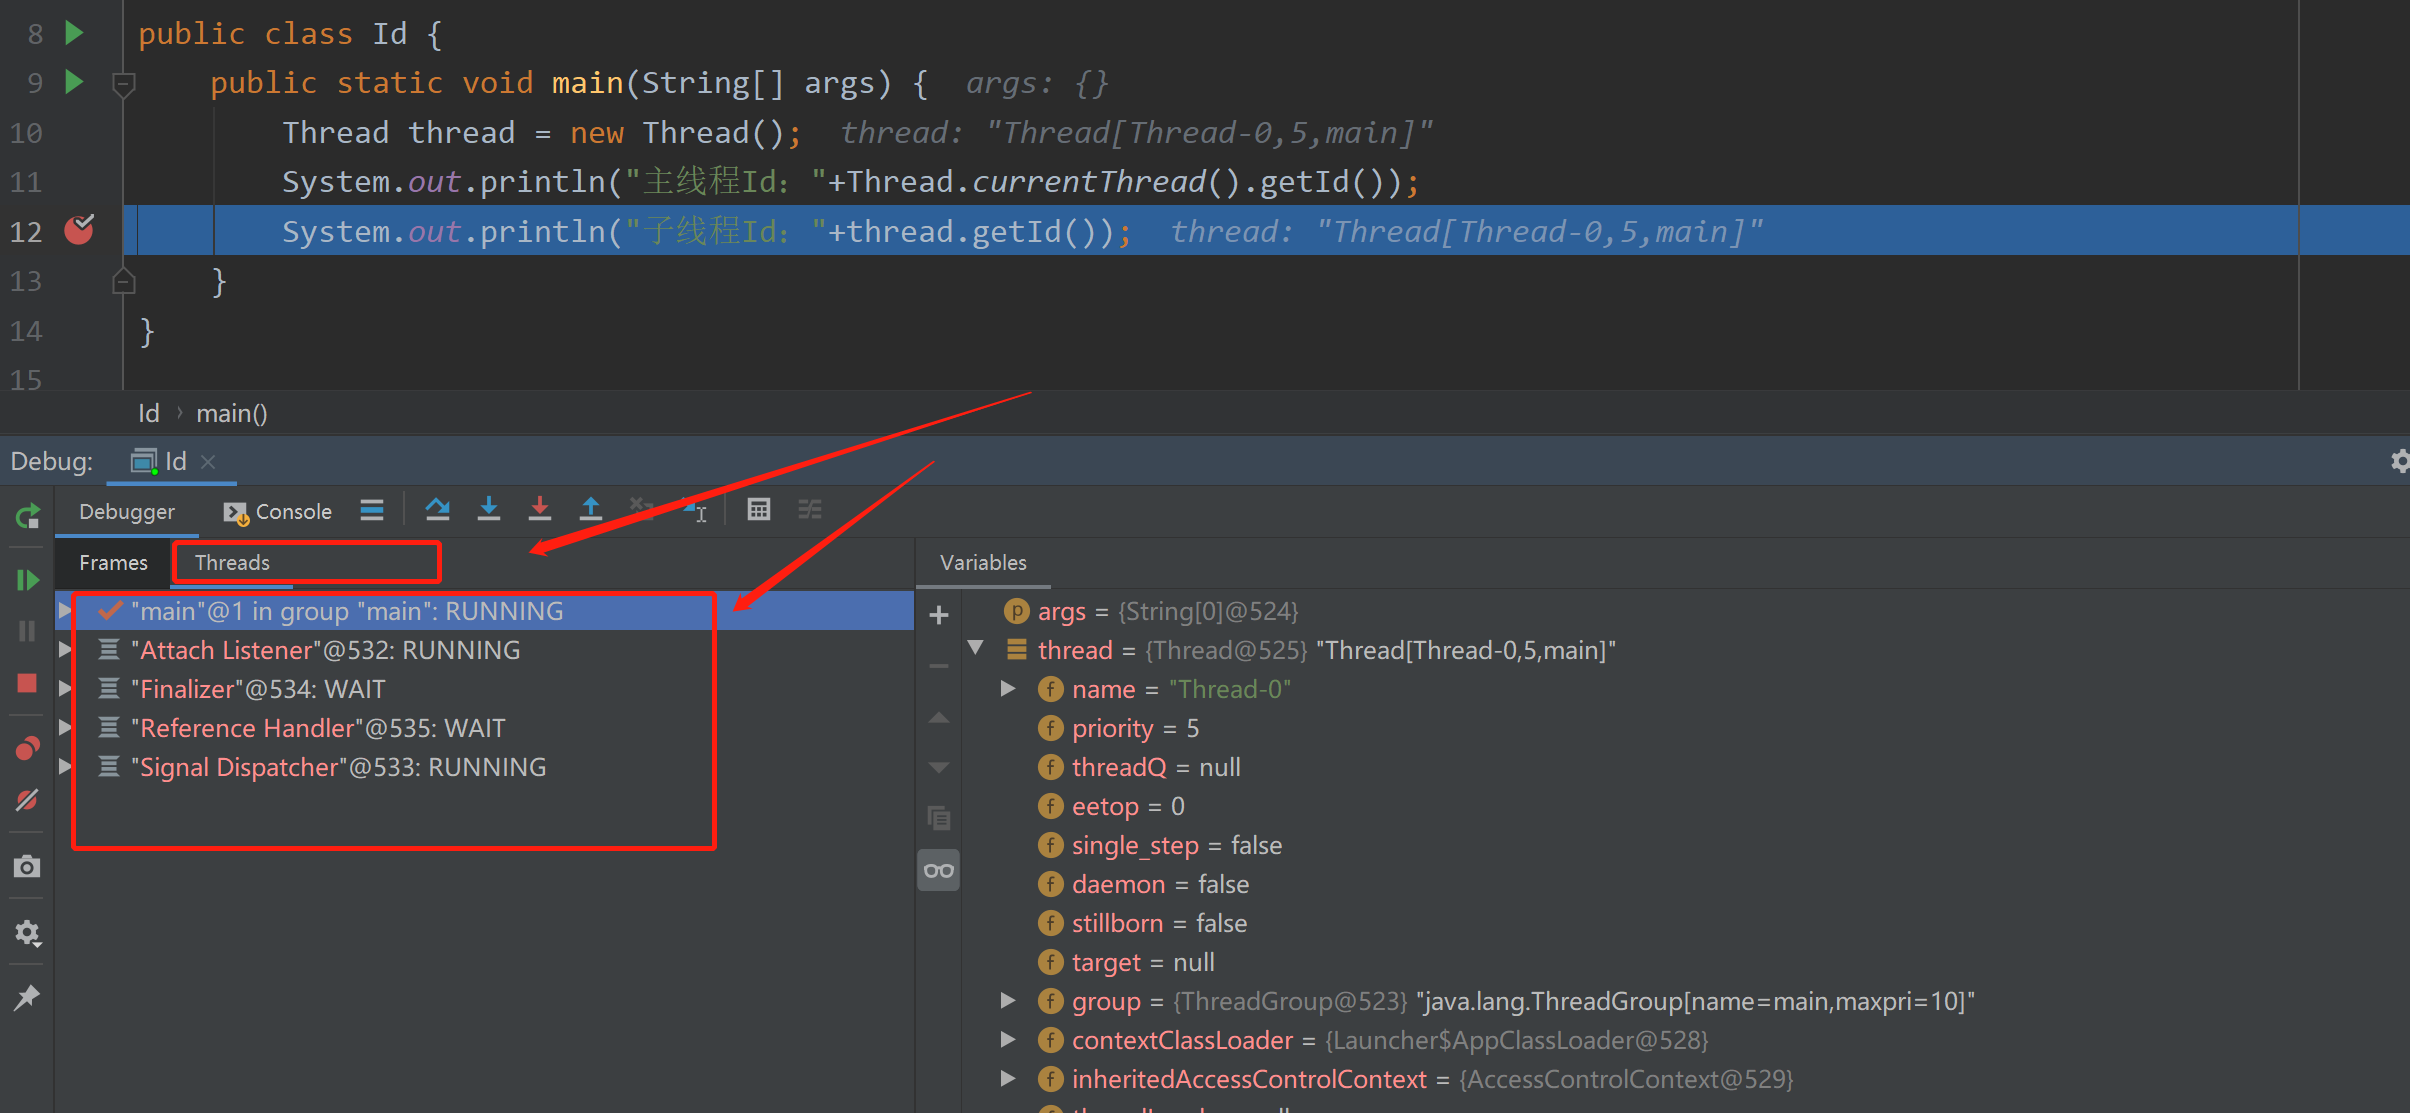This screenshot has width=2410, height=1113.
Task: Select "Attach Listener"@532 thread row
Action: click(x=485, y=650)
